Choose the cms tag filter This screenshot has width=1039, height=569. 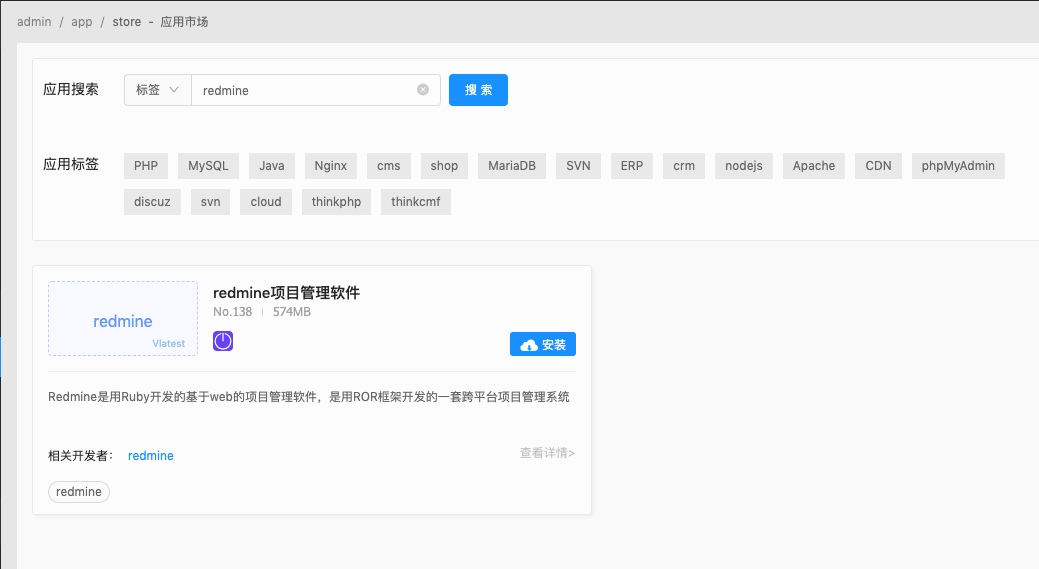tap(389, 166)
